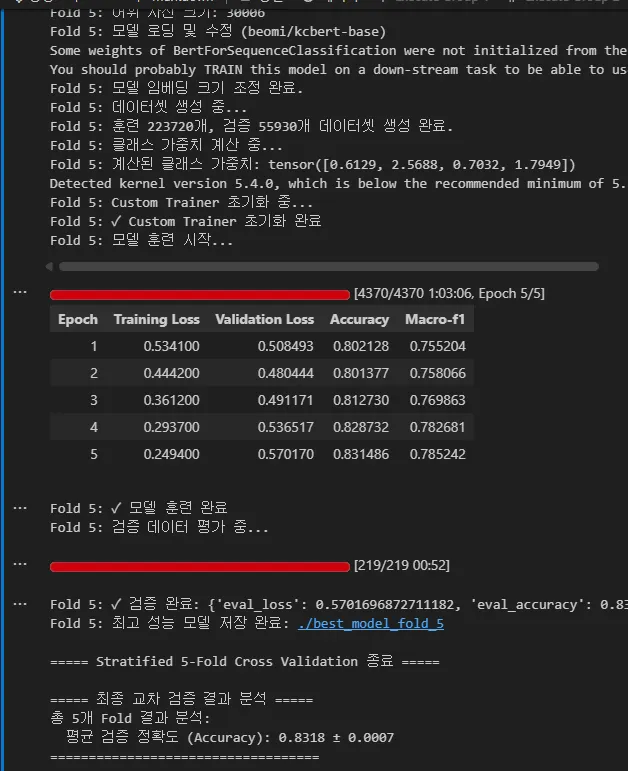Click the '모델 훈련 시작...' log line
This screenshot has width=628, height=771.
tap(141, 240)
